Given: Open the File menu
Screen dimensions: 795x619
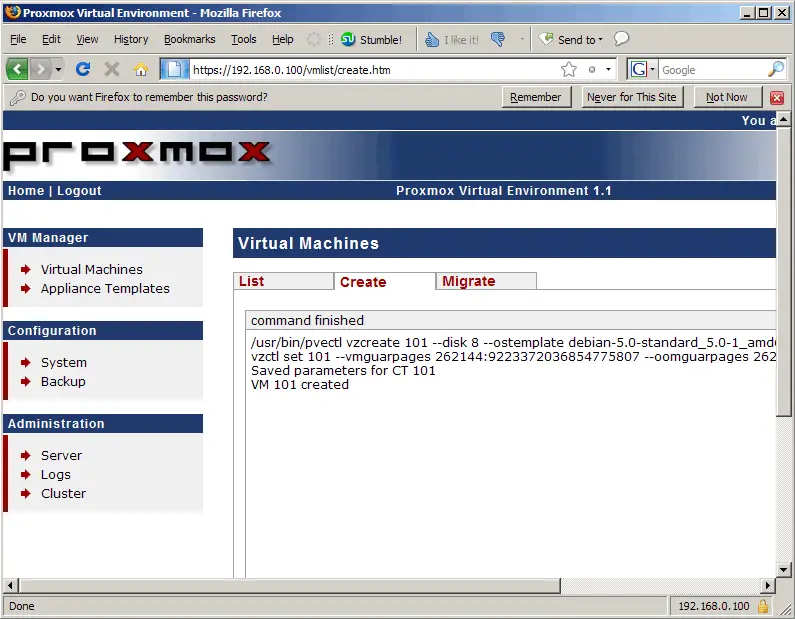Looking at the screenshot, I should (x=18, y=39).
